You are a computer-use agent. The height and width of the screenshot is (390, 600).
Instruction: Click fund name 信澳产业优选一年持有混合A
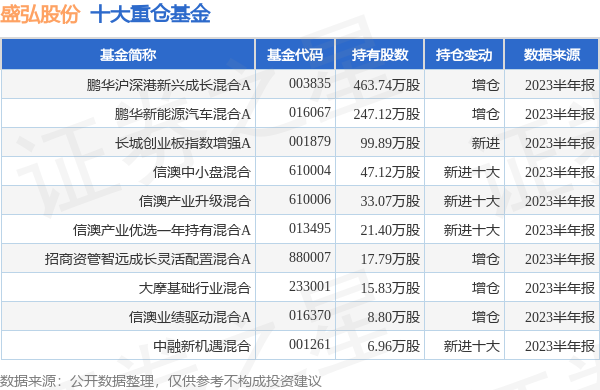coord(161,230)
